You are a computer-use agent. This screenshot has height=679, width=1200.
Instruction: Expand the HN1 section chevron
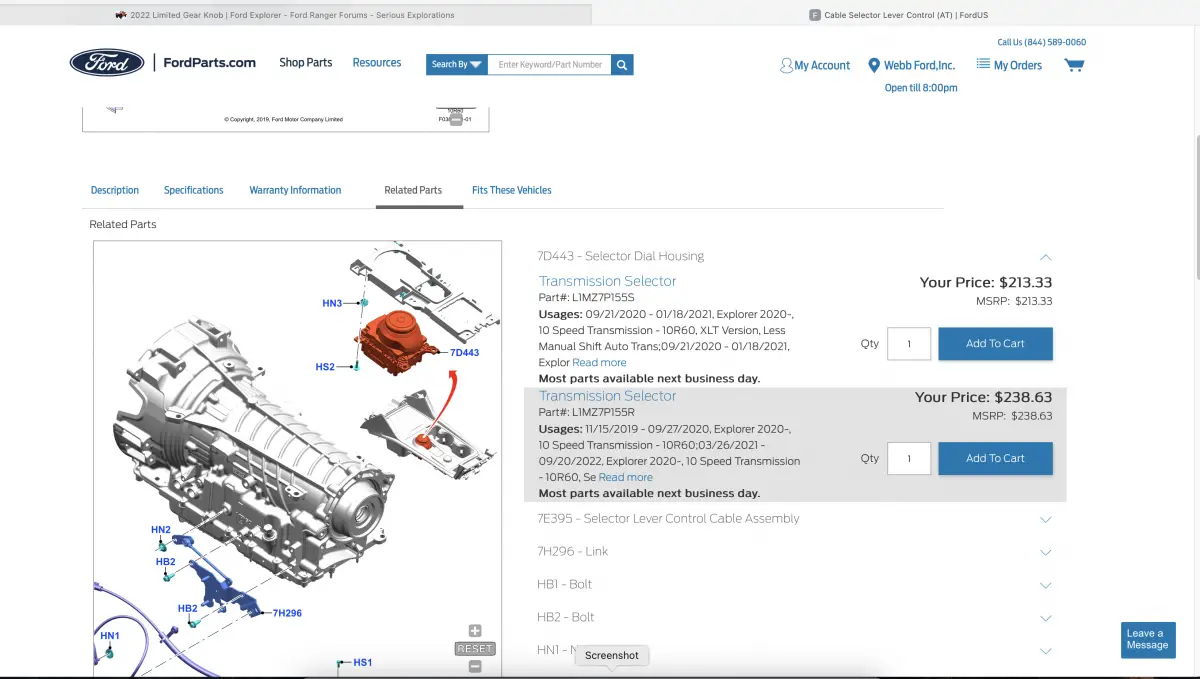click(x=1046, y=651)
